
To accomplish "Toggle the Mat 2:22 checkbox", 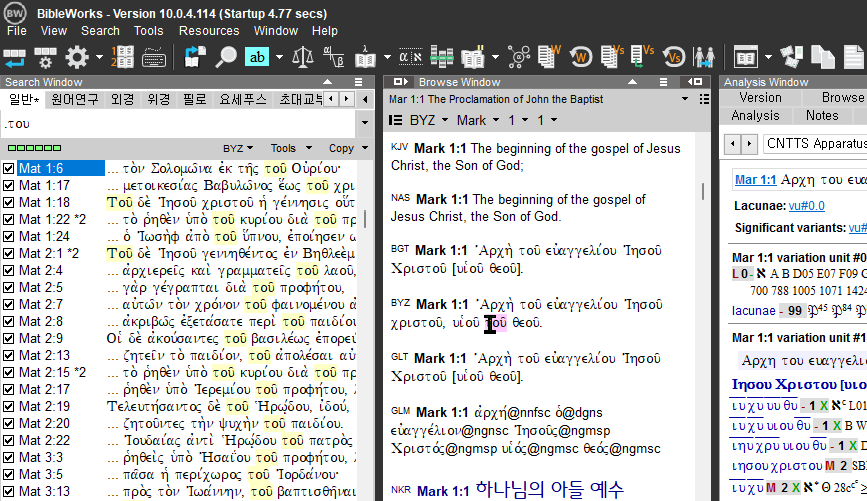I will point(8,440).
